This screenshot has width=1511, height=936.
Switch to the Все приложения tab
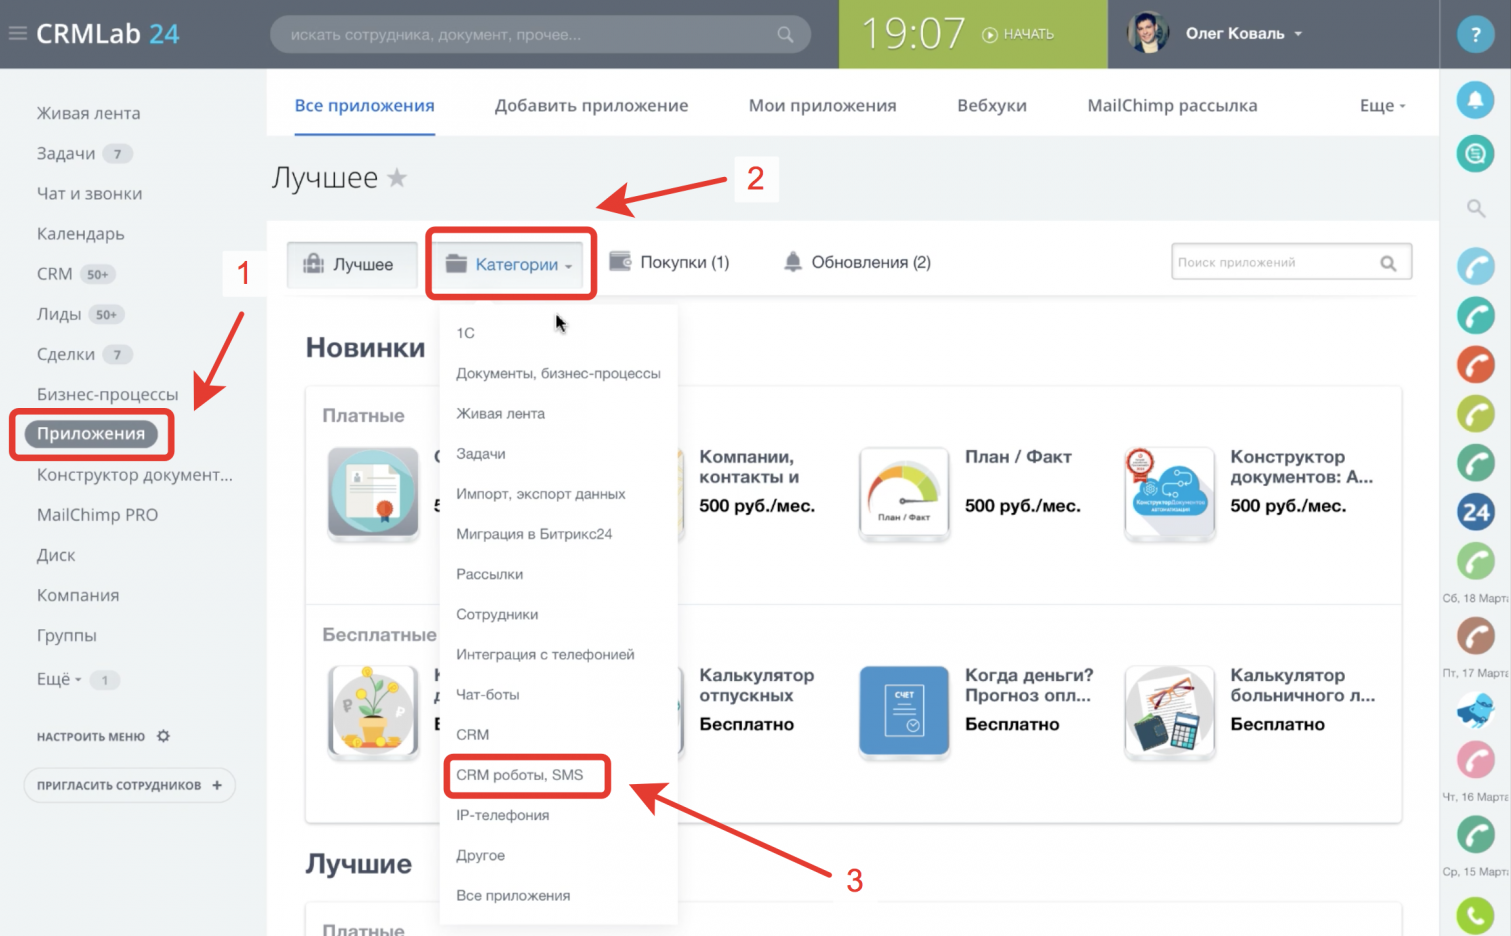[x=364, y=105]
